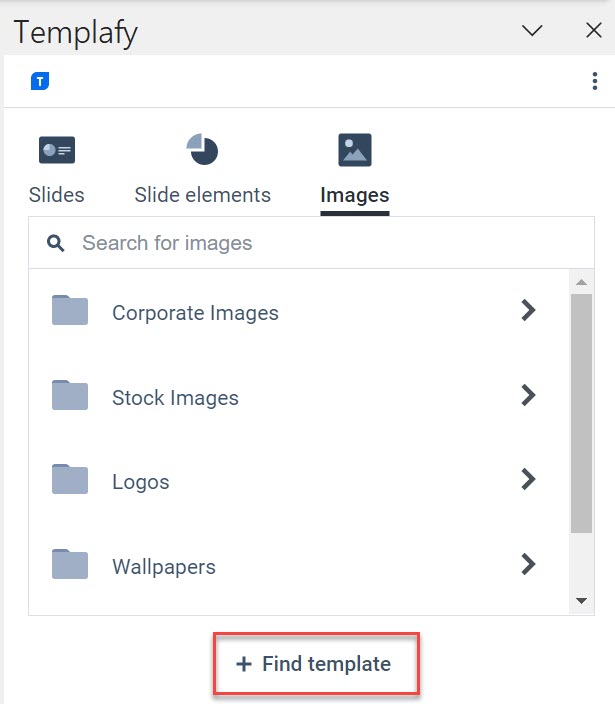Switch to the Slides tab label
Viewport: 615px width, 704px height.
click(x=57, y=195)
